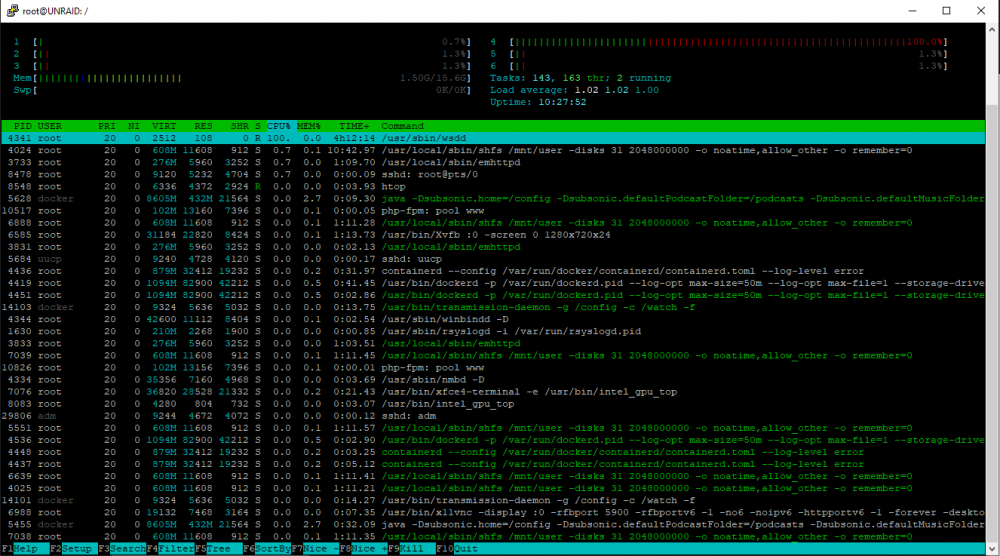Image resolution: width=1000 pixels, height=556 pixels.
Task: Select the htop process row
Action: pyautogui.click(x=493, y=187)
